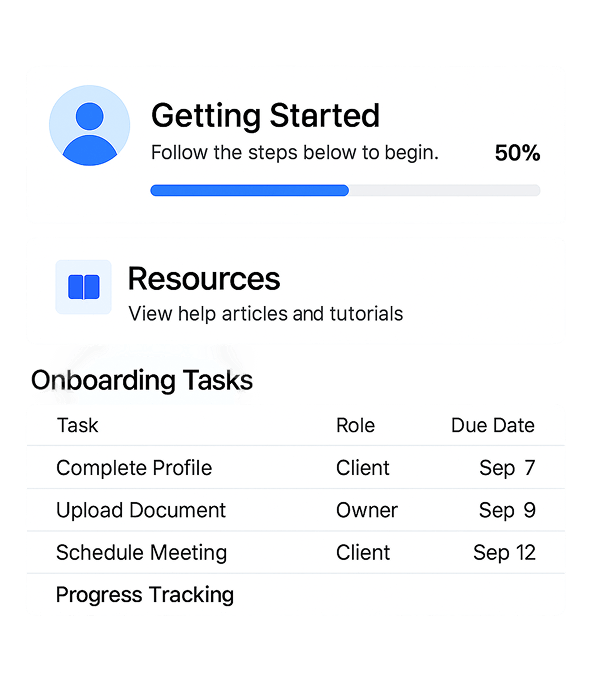Open the Upload Document task

point(141,510)
